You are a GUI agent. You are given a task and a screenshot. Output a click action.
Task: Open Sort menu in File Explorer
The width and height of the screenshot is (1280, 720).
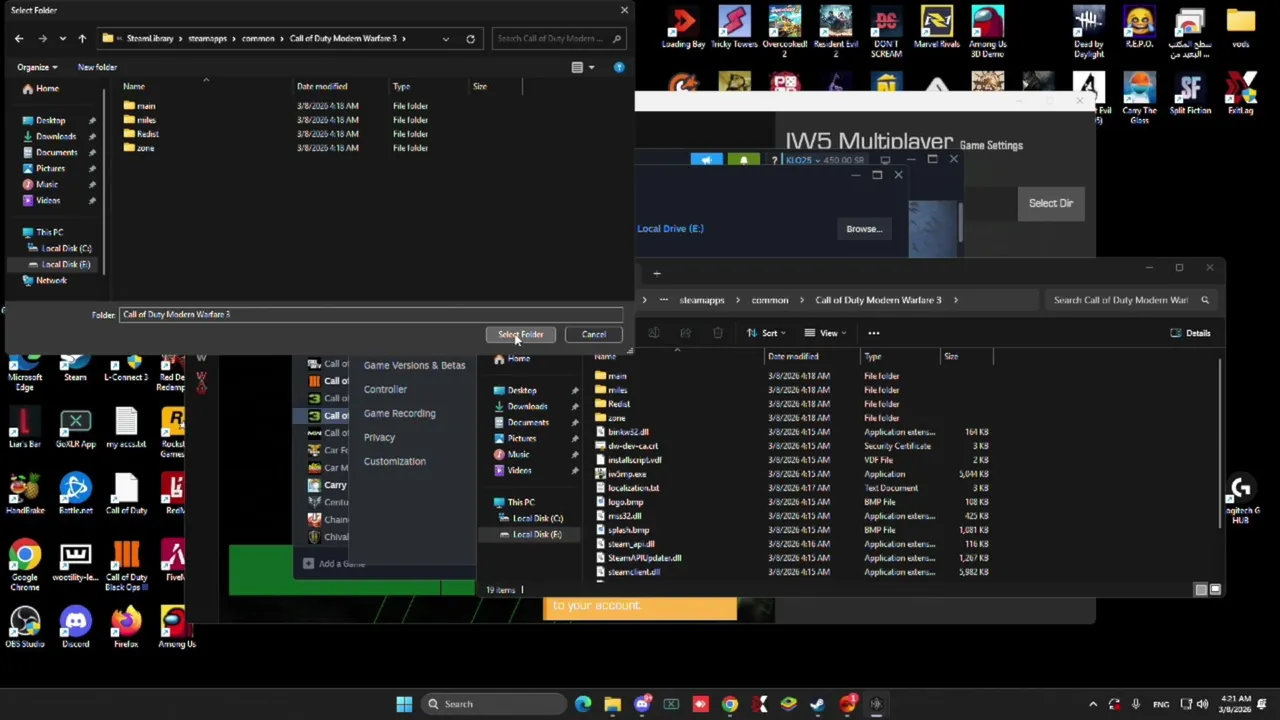768,333
